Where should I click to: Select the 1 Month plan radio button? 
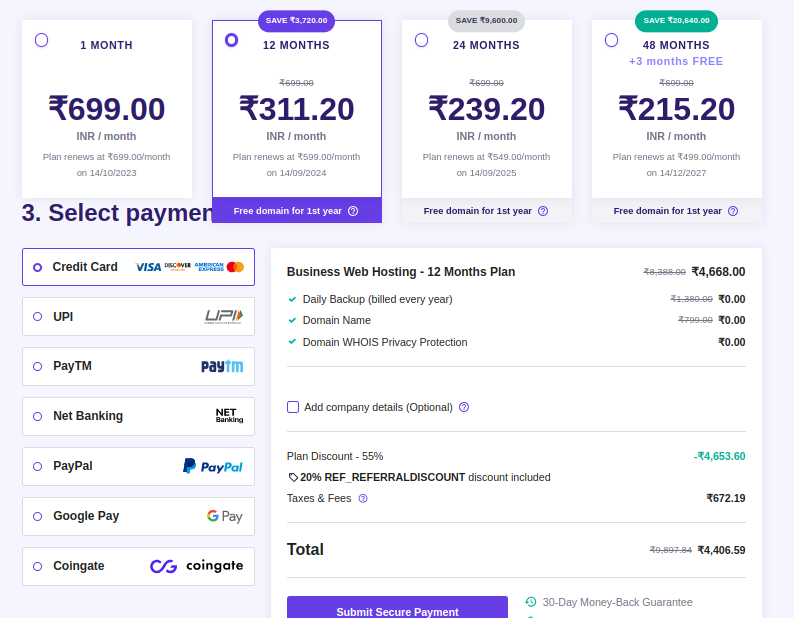pyautogui.click(x=41, y=40)
